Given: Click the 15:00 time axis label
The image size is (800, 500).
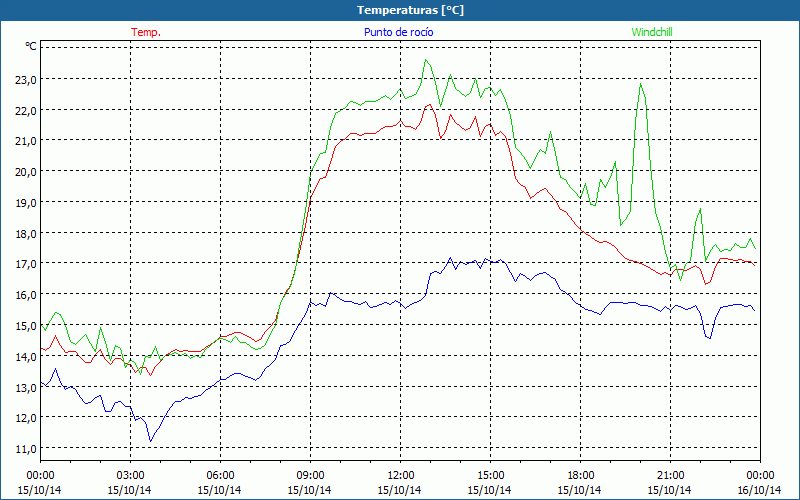Looking at the screenshot, I should [490, 476].
